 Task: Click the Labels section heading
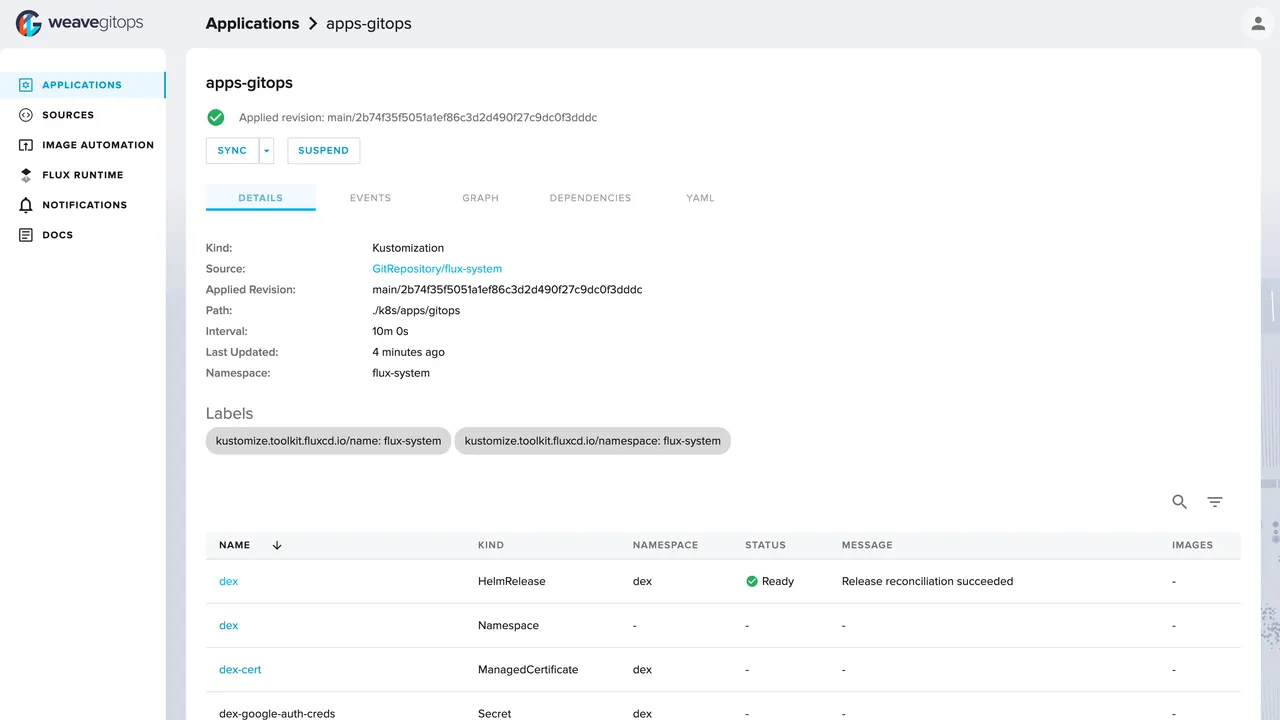pos(229,413)
